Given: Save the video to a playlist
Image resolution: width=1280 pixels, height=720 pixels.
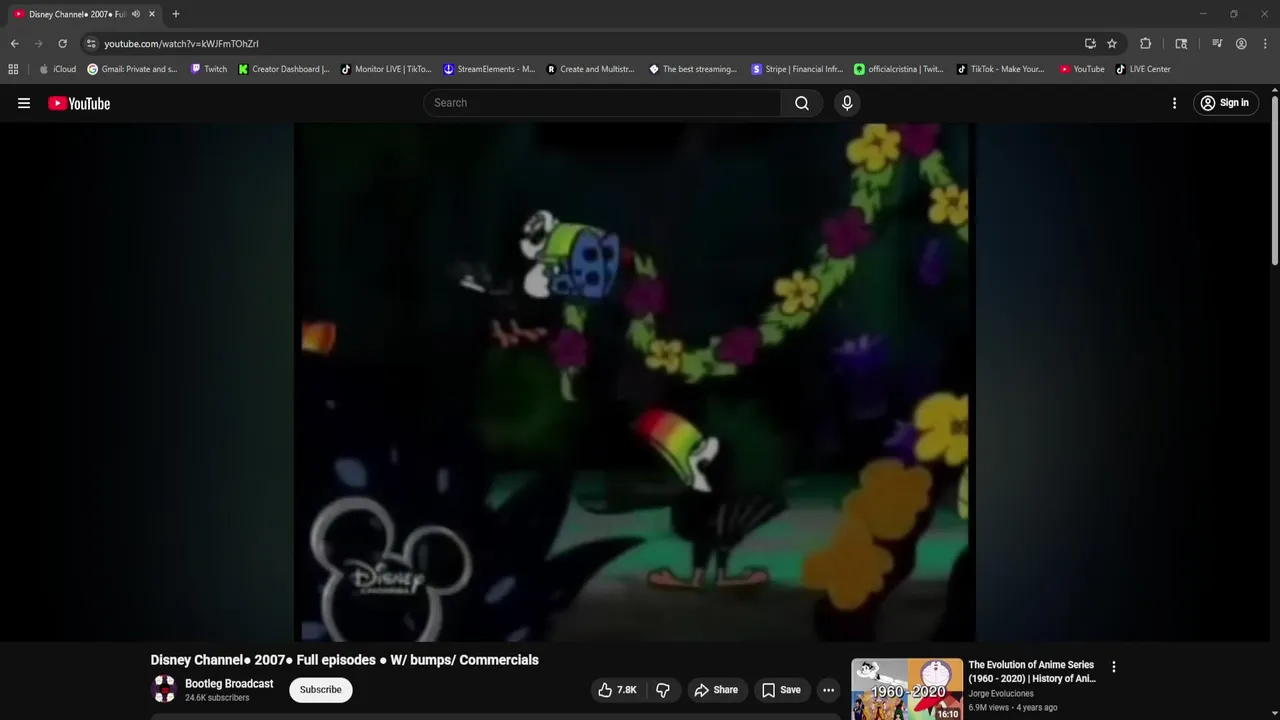Looking at the screenshot, I should [x=781, y=690].
